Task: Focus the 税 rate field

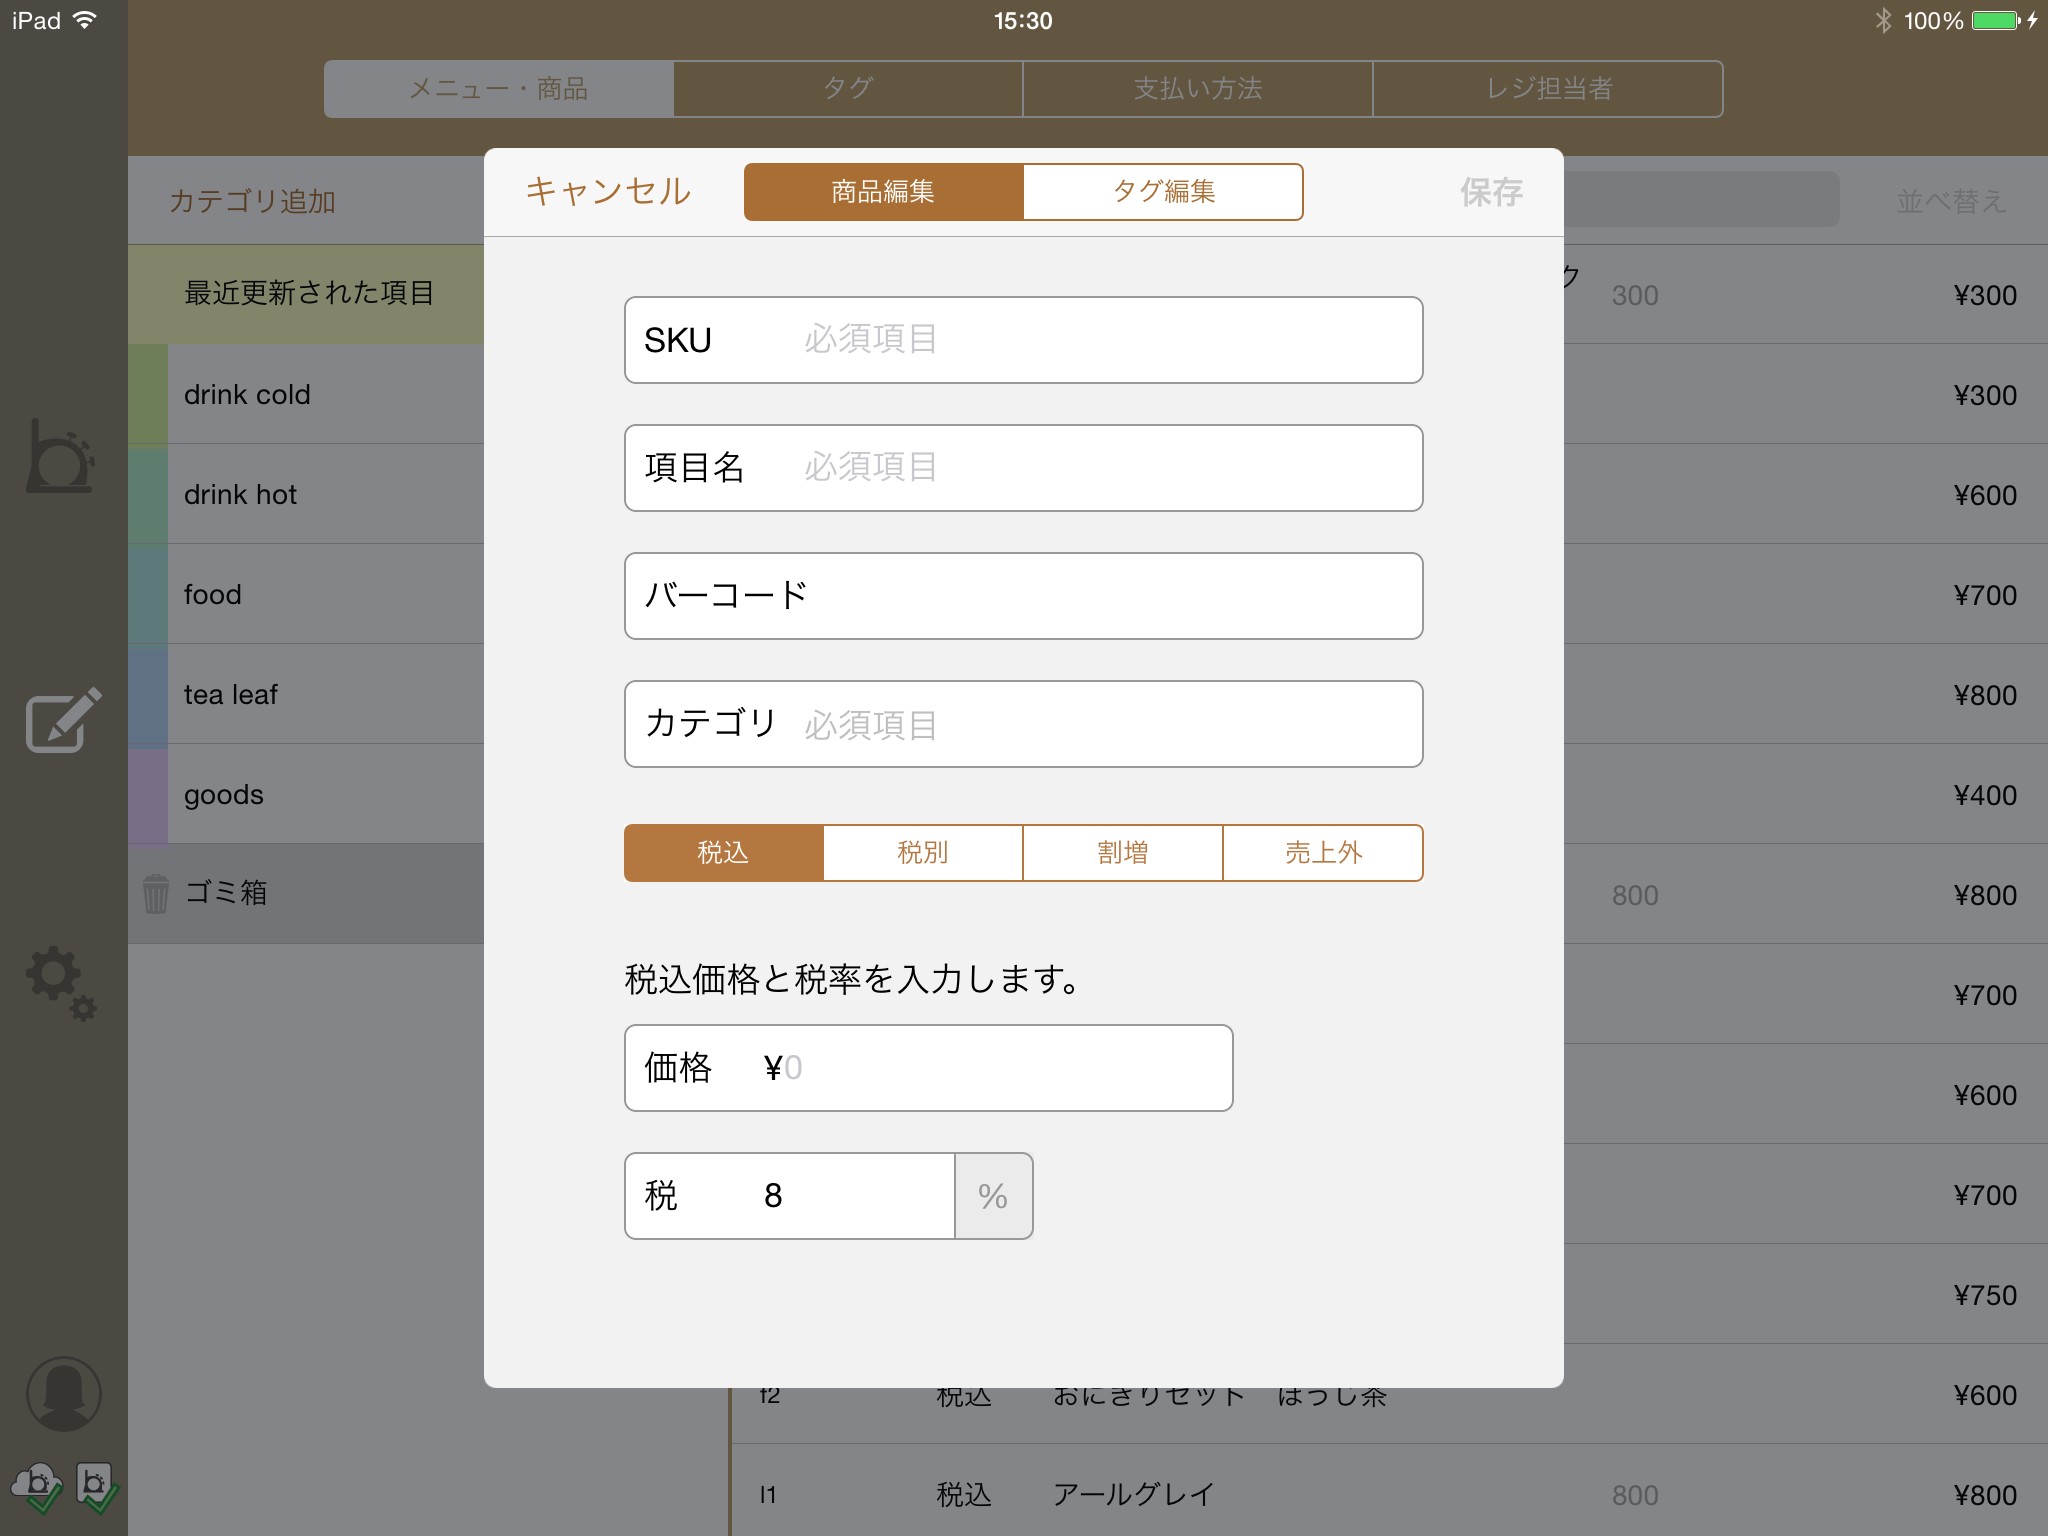Action: click(790, 1196)
